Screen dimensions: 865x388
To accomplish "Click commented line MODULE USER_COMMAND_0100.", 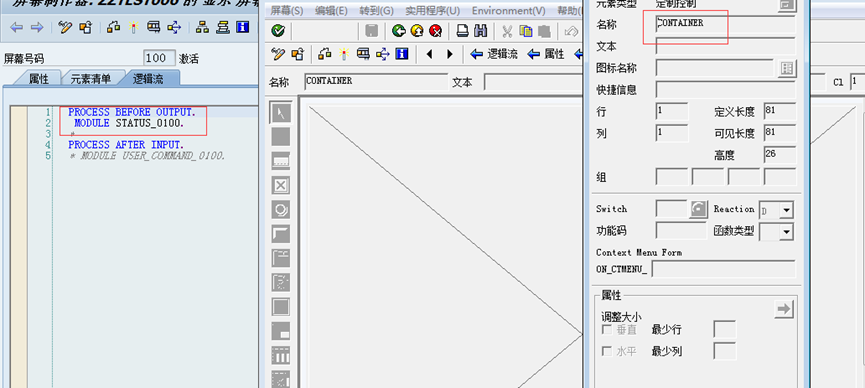I will tap(147, 156).
